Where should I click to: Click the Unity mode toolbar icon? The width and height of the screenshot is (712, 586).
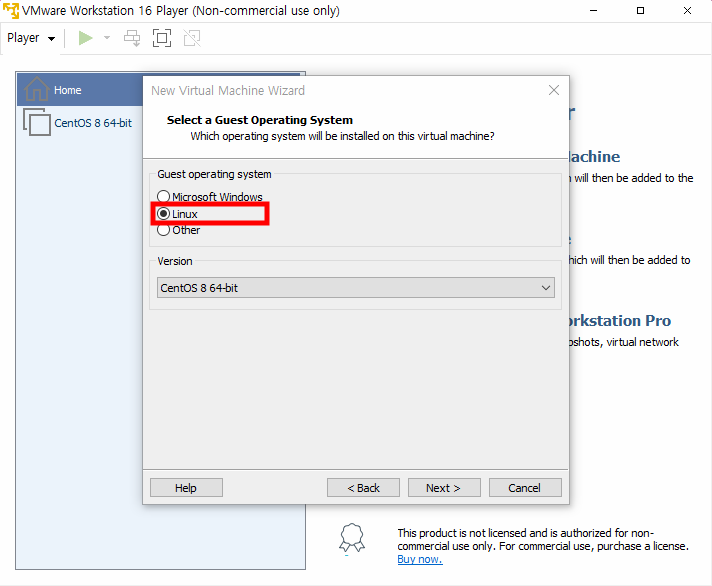point(192,38)
